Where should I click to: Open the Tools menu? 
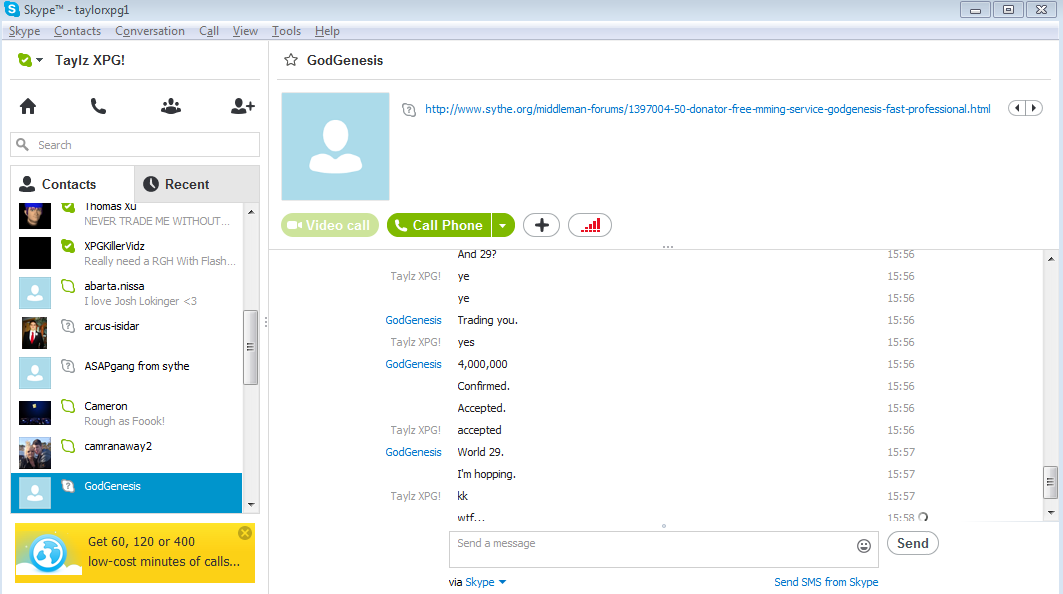[x=286, y=31]
